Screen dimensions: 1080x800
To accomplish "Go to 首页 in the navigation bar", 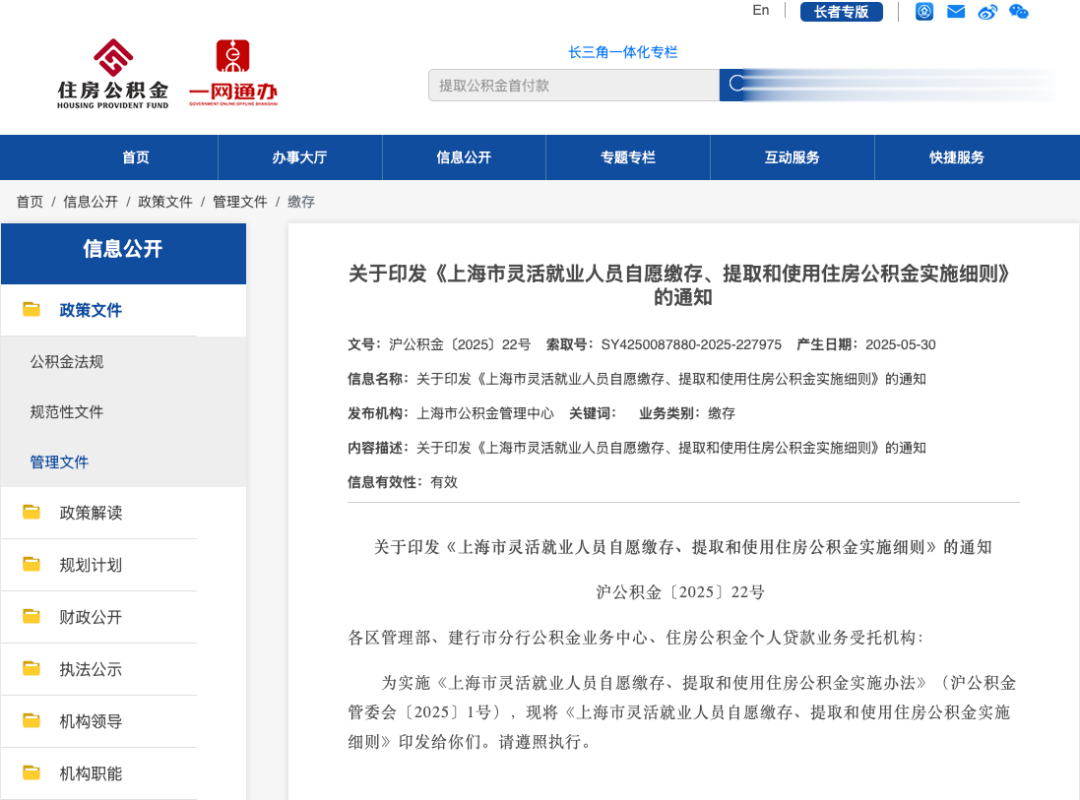I will coord(136,157).
